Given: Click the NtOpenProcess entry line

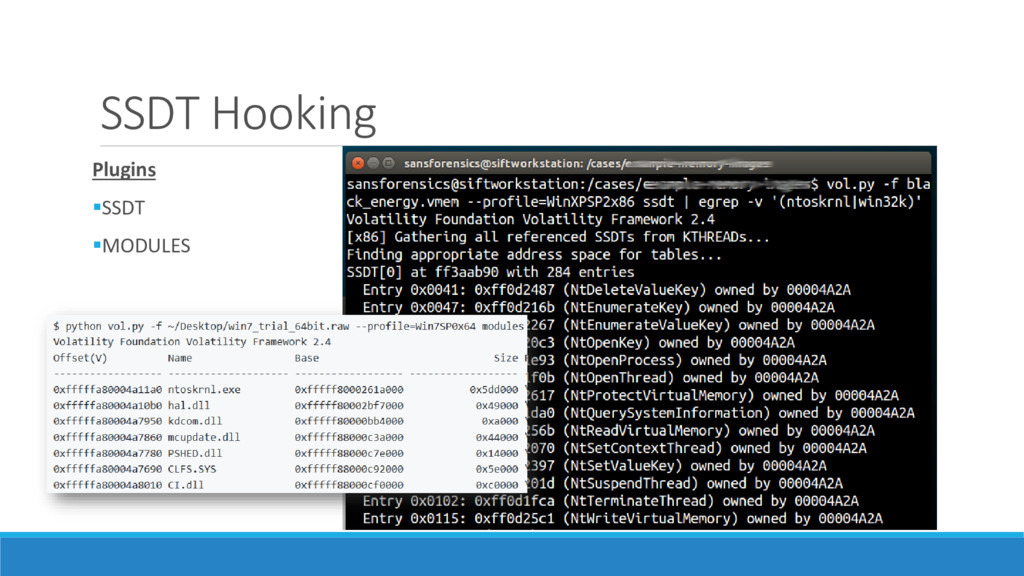Looking at the screenshot, I should pos(677,360).
